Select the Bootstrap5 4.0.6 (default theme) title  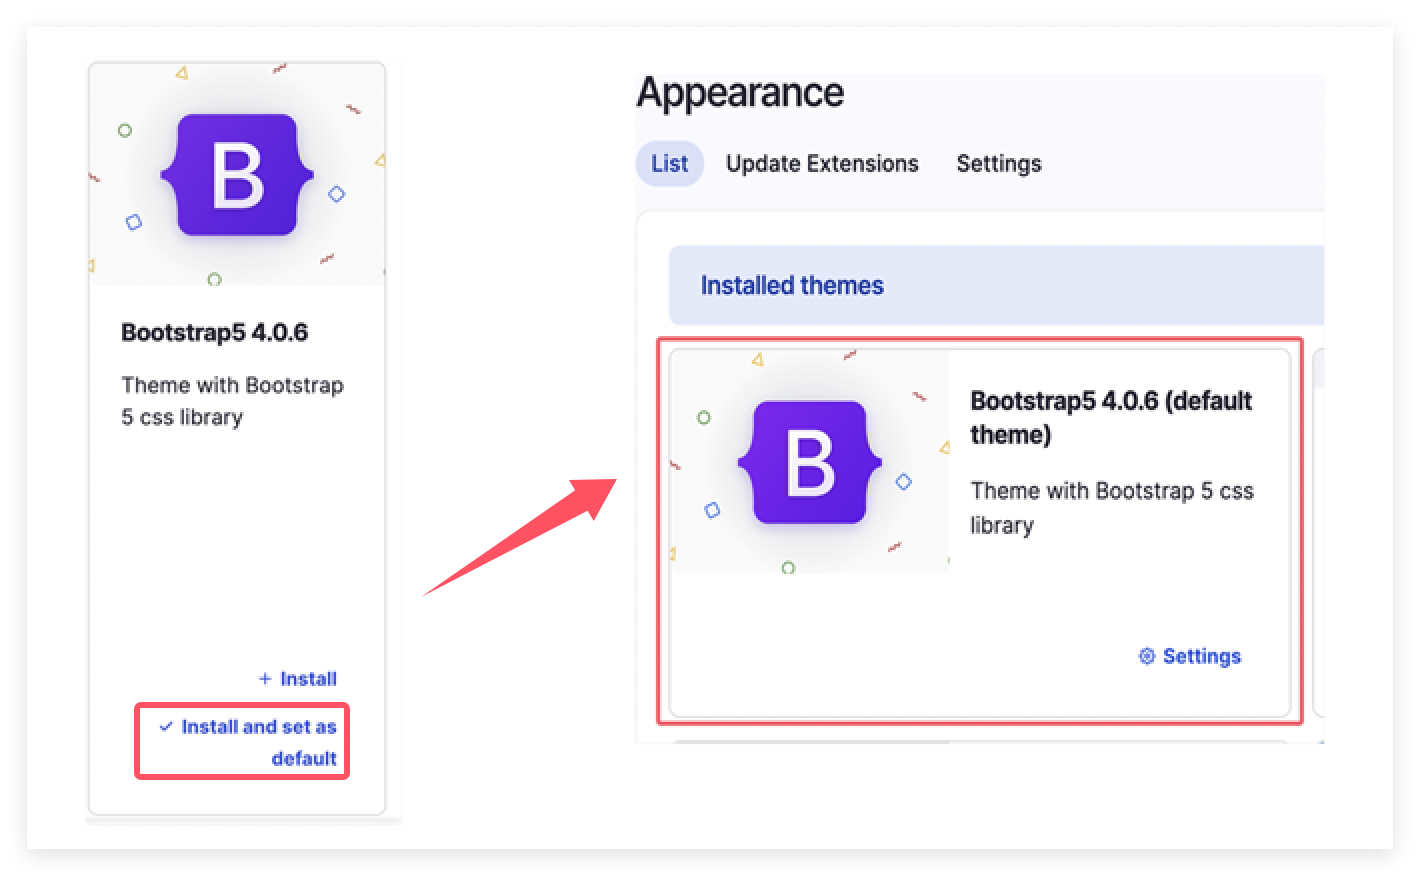tap(1110, 417)
